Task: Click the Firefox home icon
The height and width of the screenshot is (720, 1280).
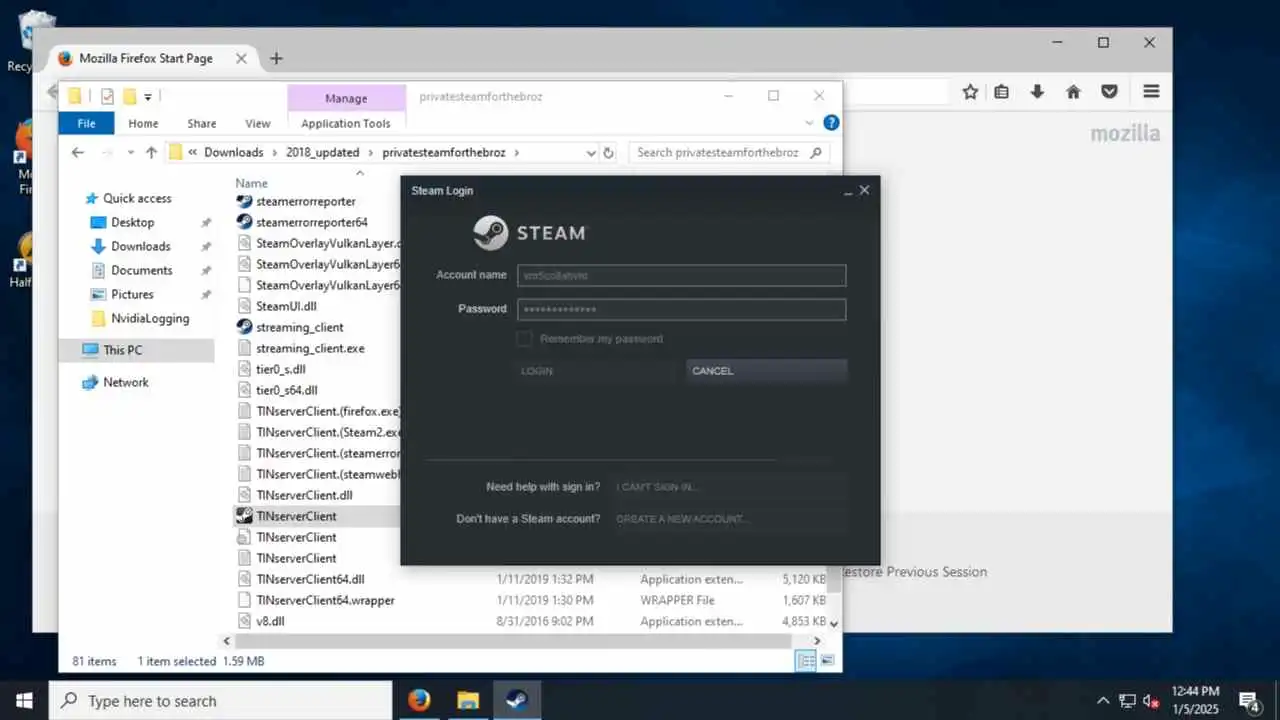Action: 1073,92
